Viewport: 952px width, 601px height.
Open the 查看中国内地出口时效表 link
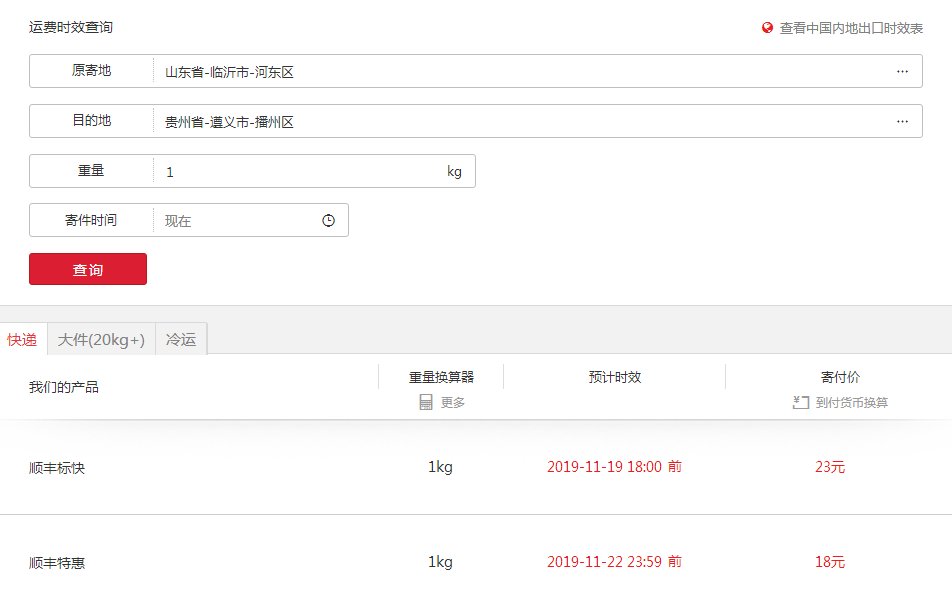[850, 28]
